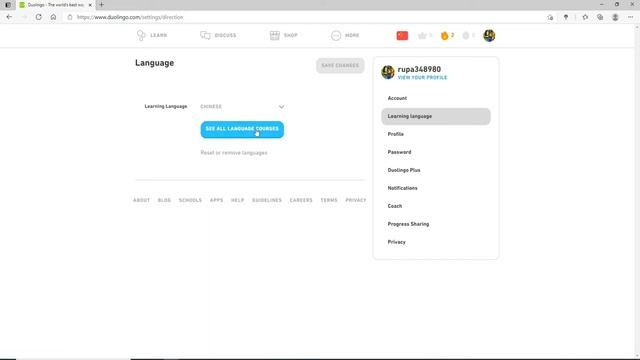This screenshot has width=640, height=360.
Task: Click the Help footer link
Action: coord(238,200)
